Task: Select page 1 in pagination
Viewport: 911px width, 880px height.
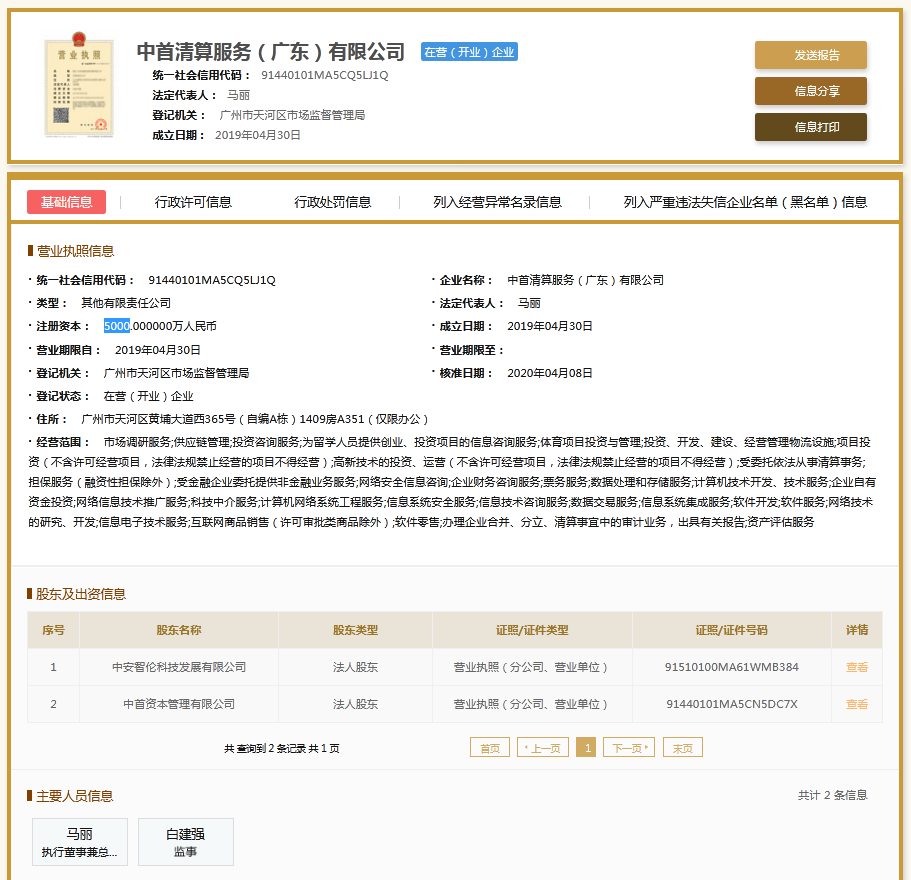Action: tap(586, 748)
